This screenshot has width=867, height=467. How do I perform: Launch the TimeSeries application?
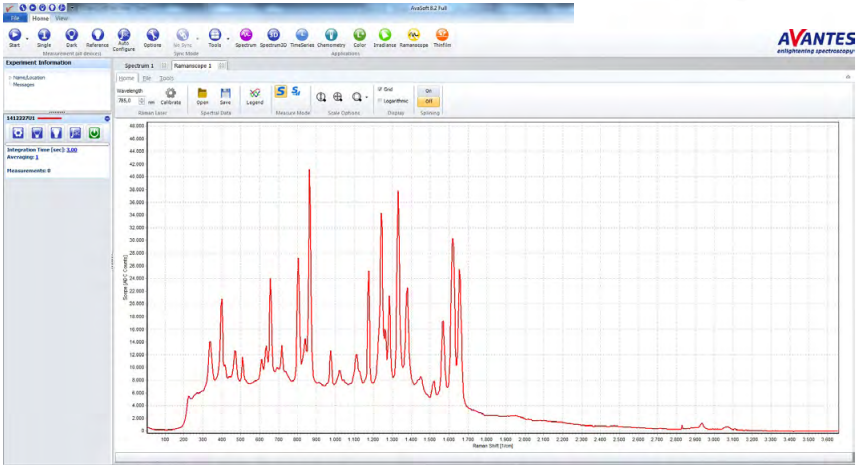(302, 38)
